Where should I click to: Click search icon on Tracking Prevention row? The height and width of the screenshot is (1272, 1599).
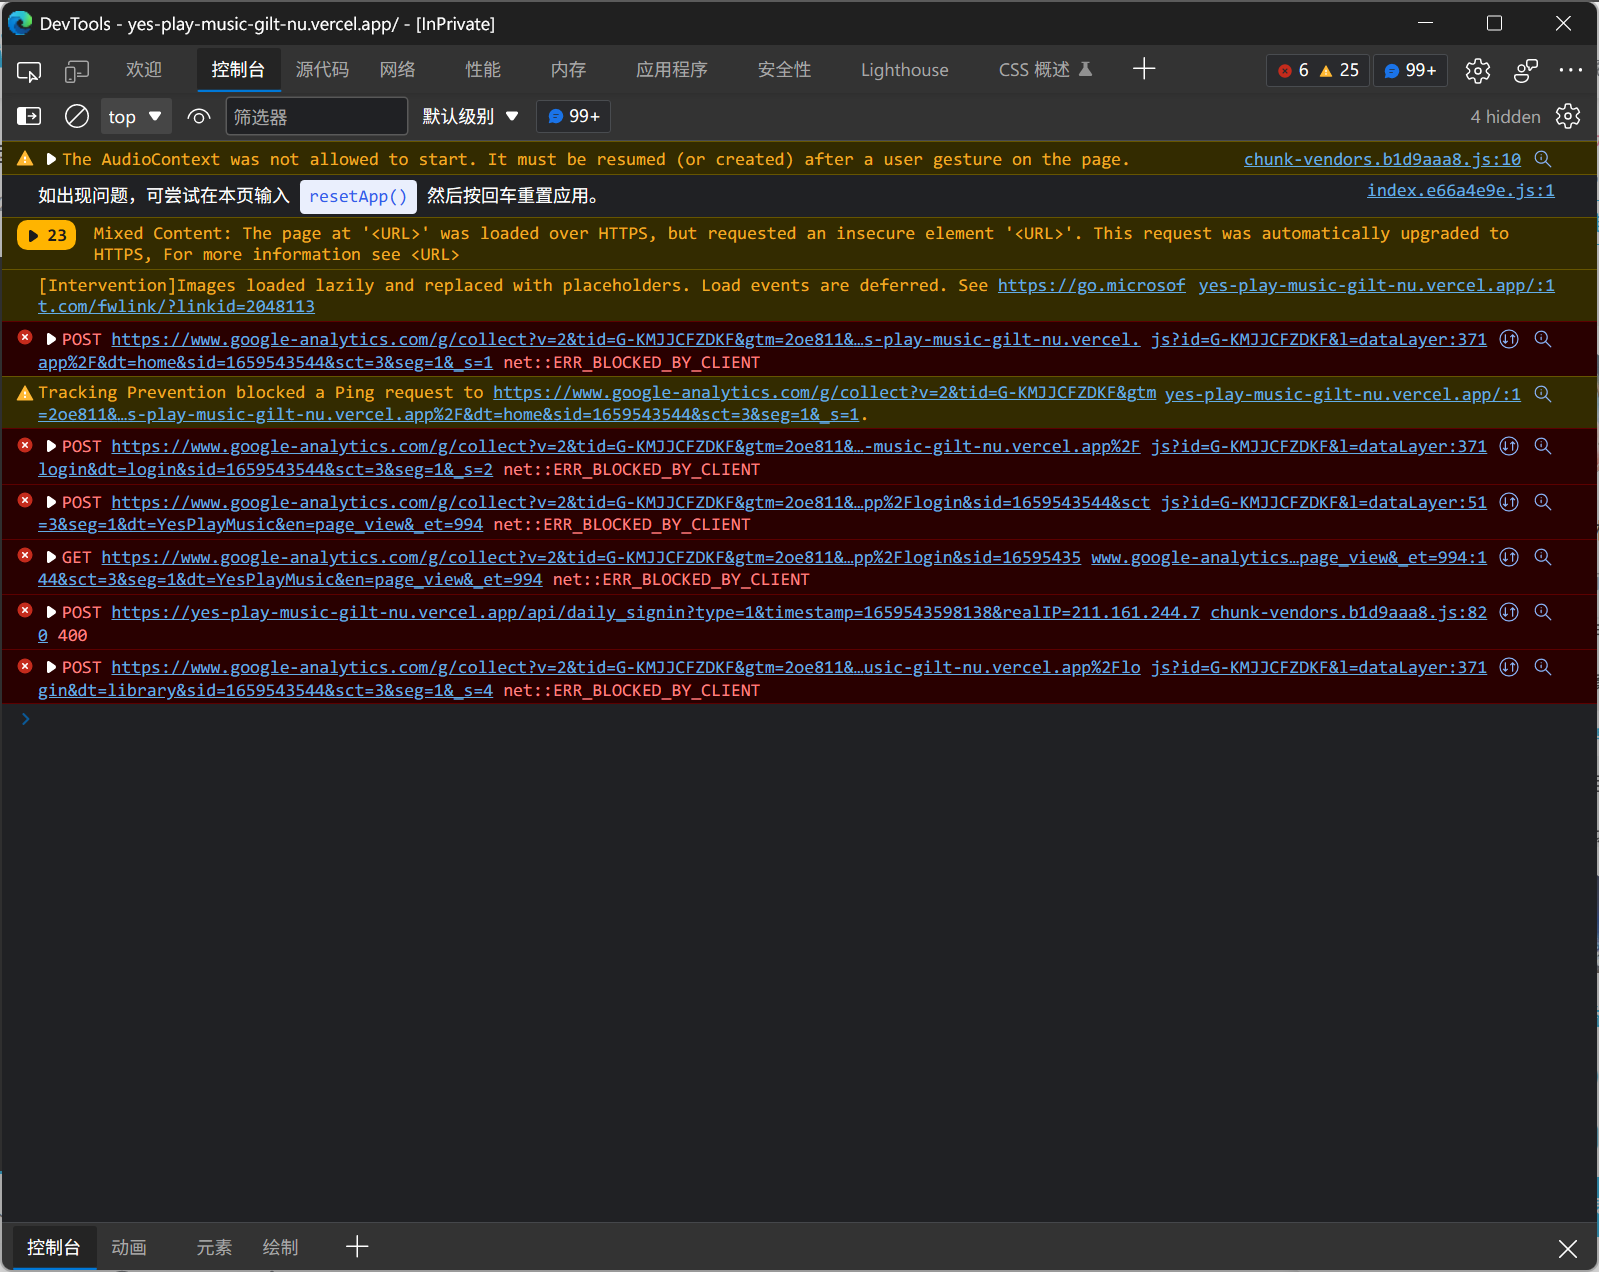(x=1543, y=394)
